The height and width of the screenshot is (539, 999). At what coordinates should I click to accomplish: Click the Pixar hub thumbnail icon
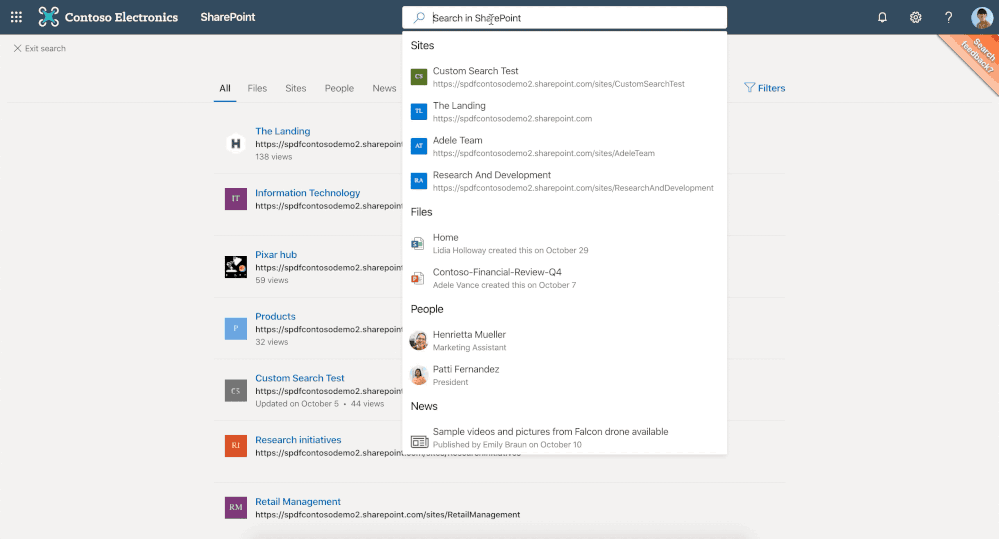click(x=236, y=267)
